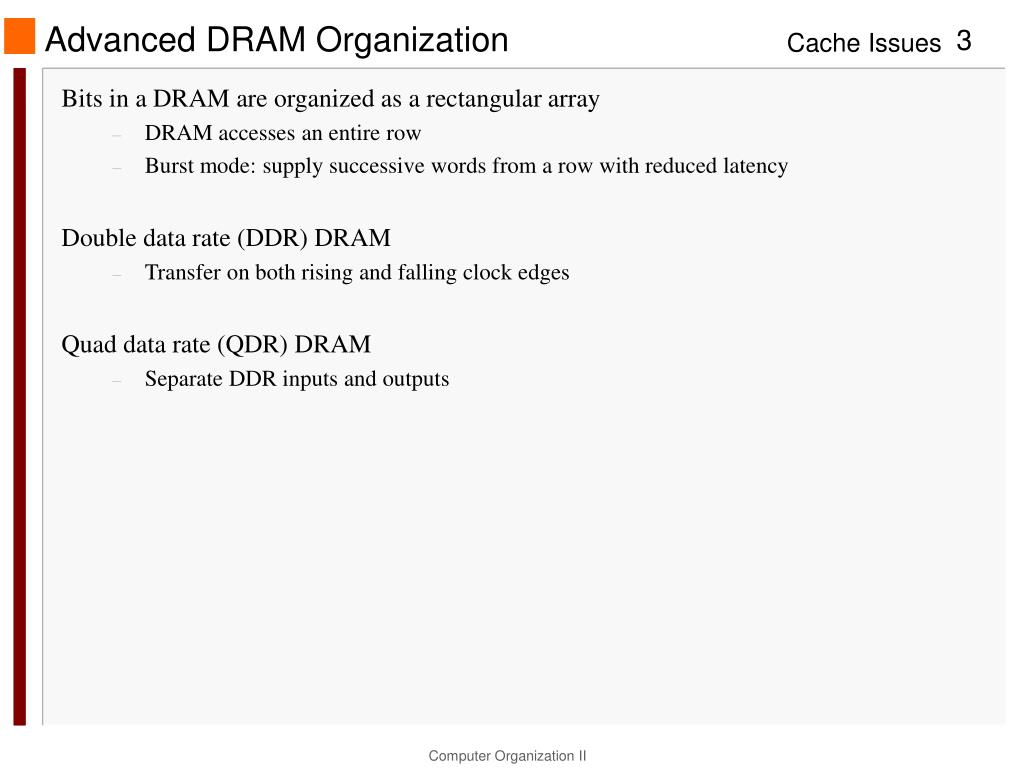Click the 'Cache Issues' section label
This screenshot has width=1024, height=768.
[x=863, y=43]
